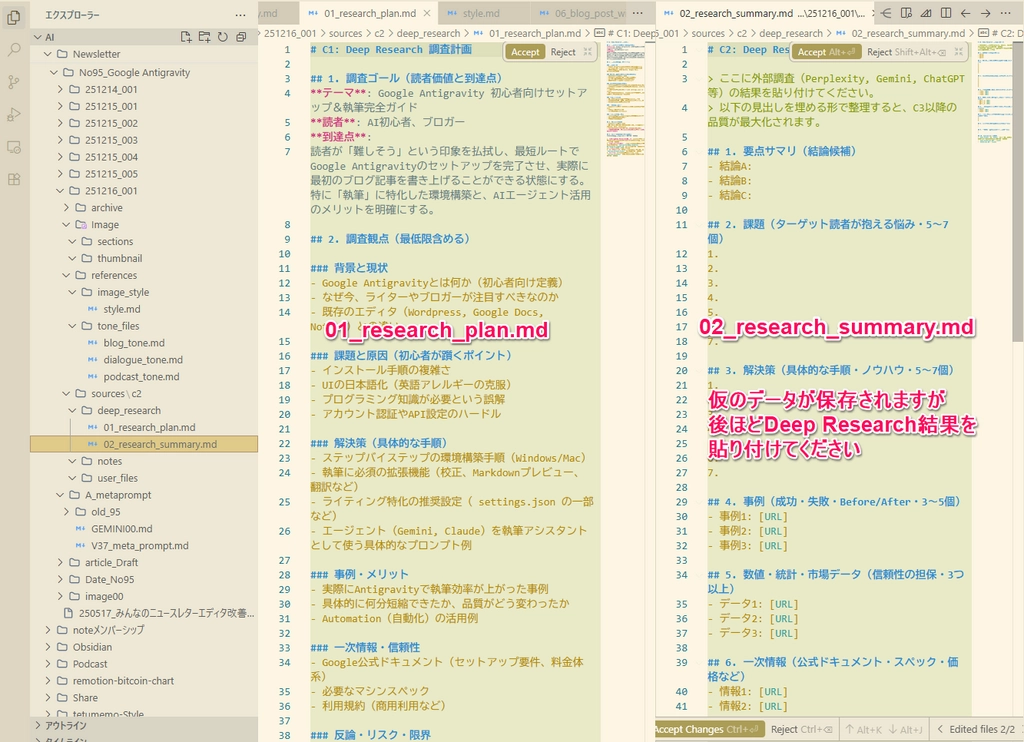The height and width of the screenshot is (742, 1024).
Task: Open the Search view in activity bar
Action: point(14,50)
